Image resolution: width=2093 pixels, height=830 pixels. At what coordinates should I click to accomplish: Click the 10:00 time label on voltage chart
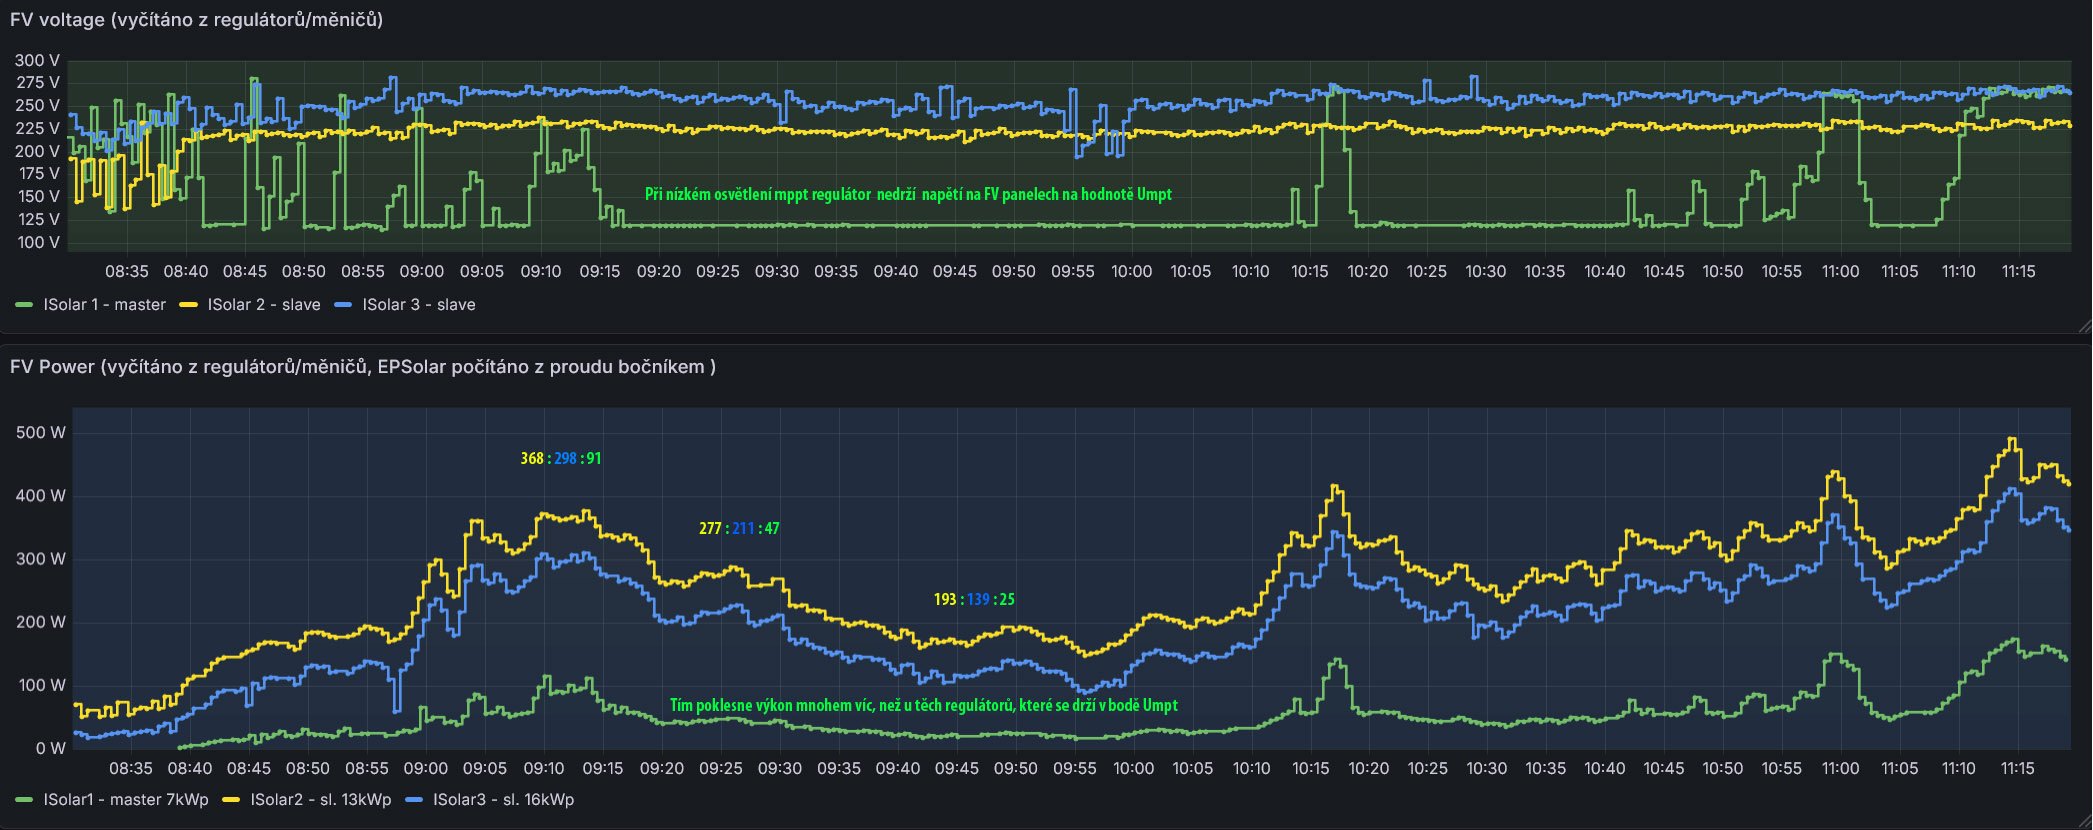[x=1131, y=272]
